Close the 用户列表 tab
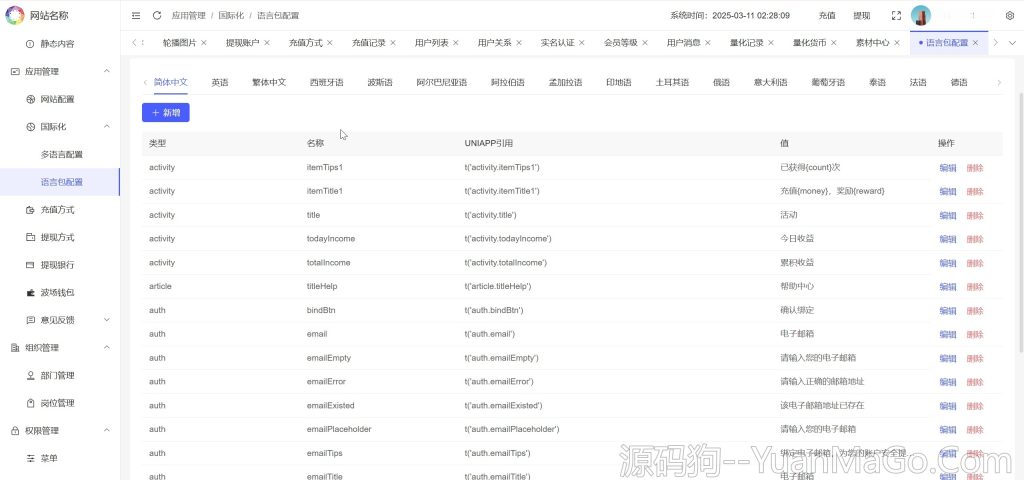Screen dimensions: 1024x480 click(456, 42)
